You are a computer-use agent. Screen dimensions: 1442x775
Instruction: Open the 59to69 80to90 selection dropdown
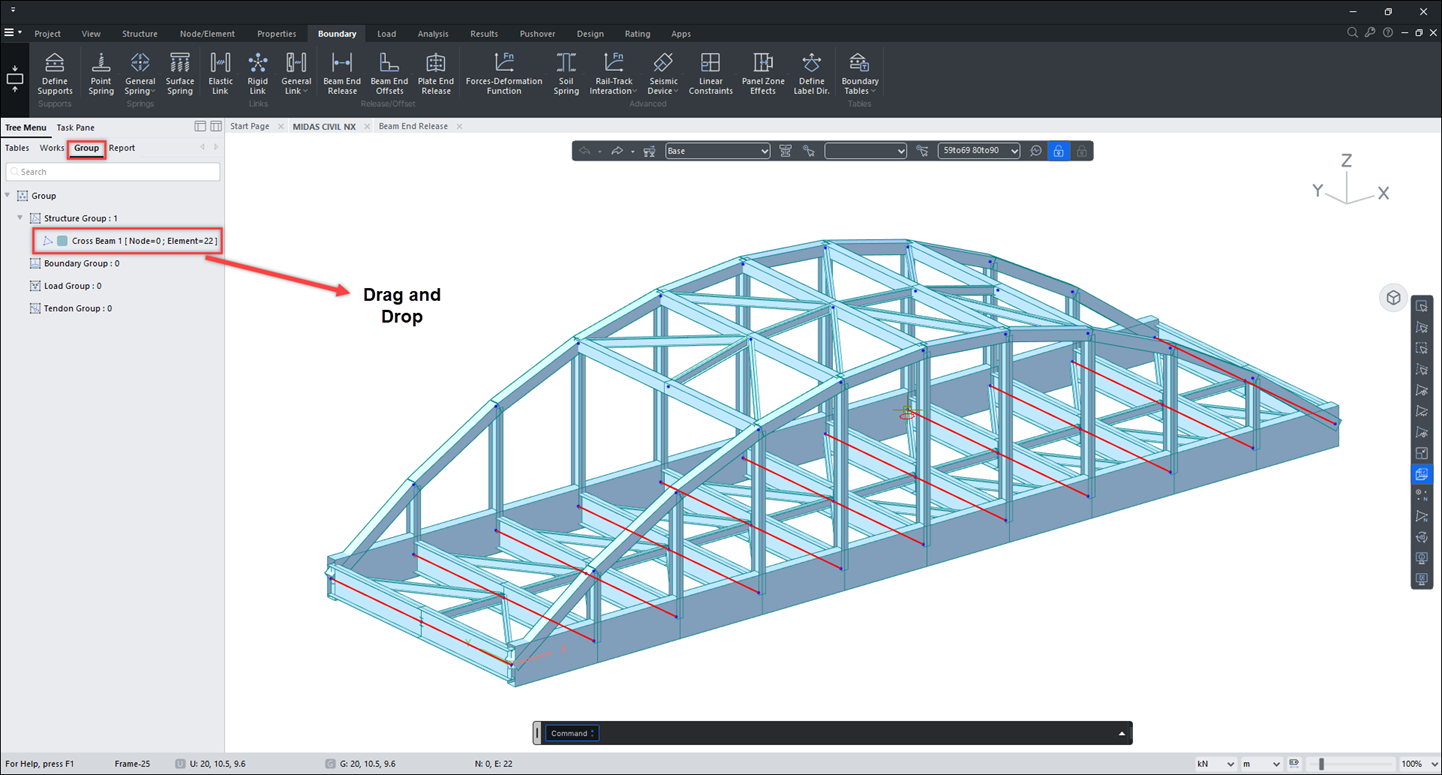pos(978,151)
